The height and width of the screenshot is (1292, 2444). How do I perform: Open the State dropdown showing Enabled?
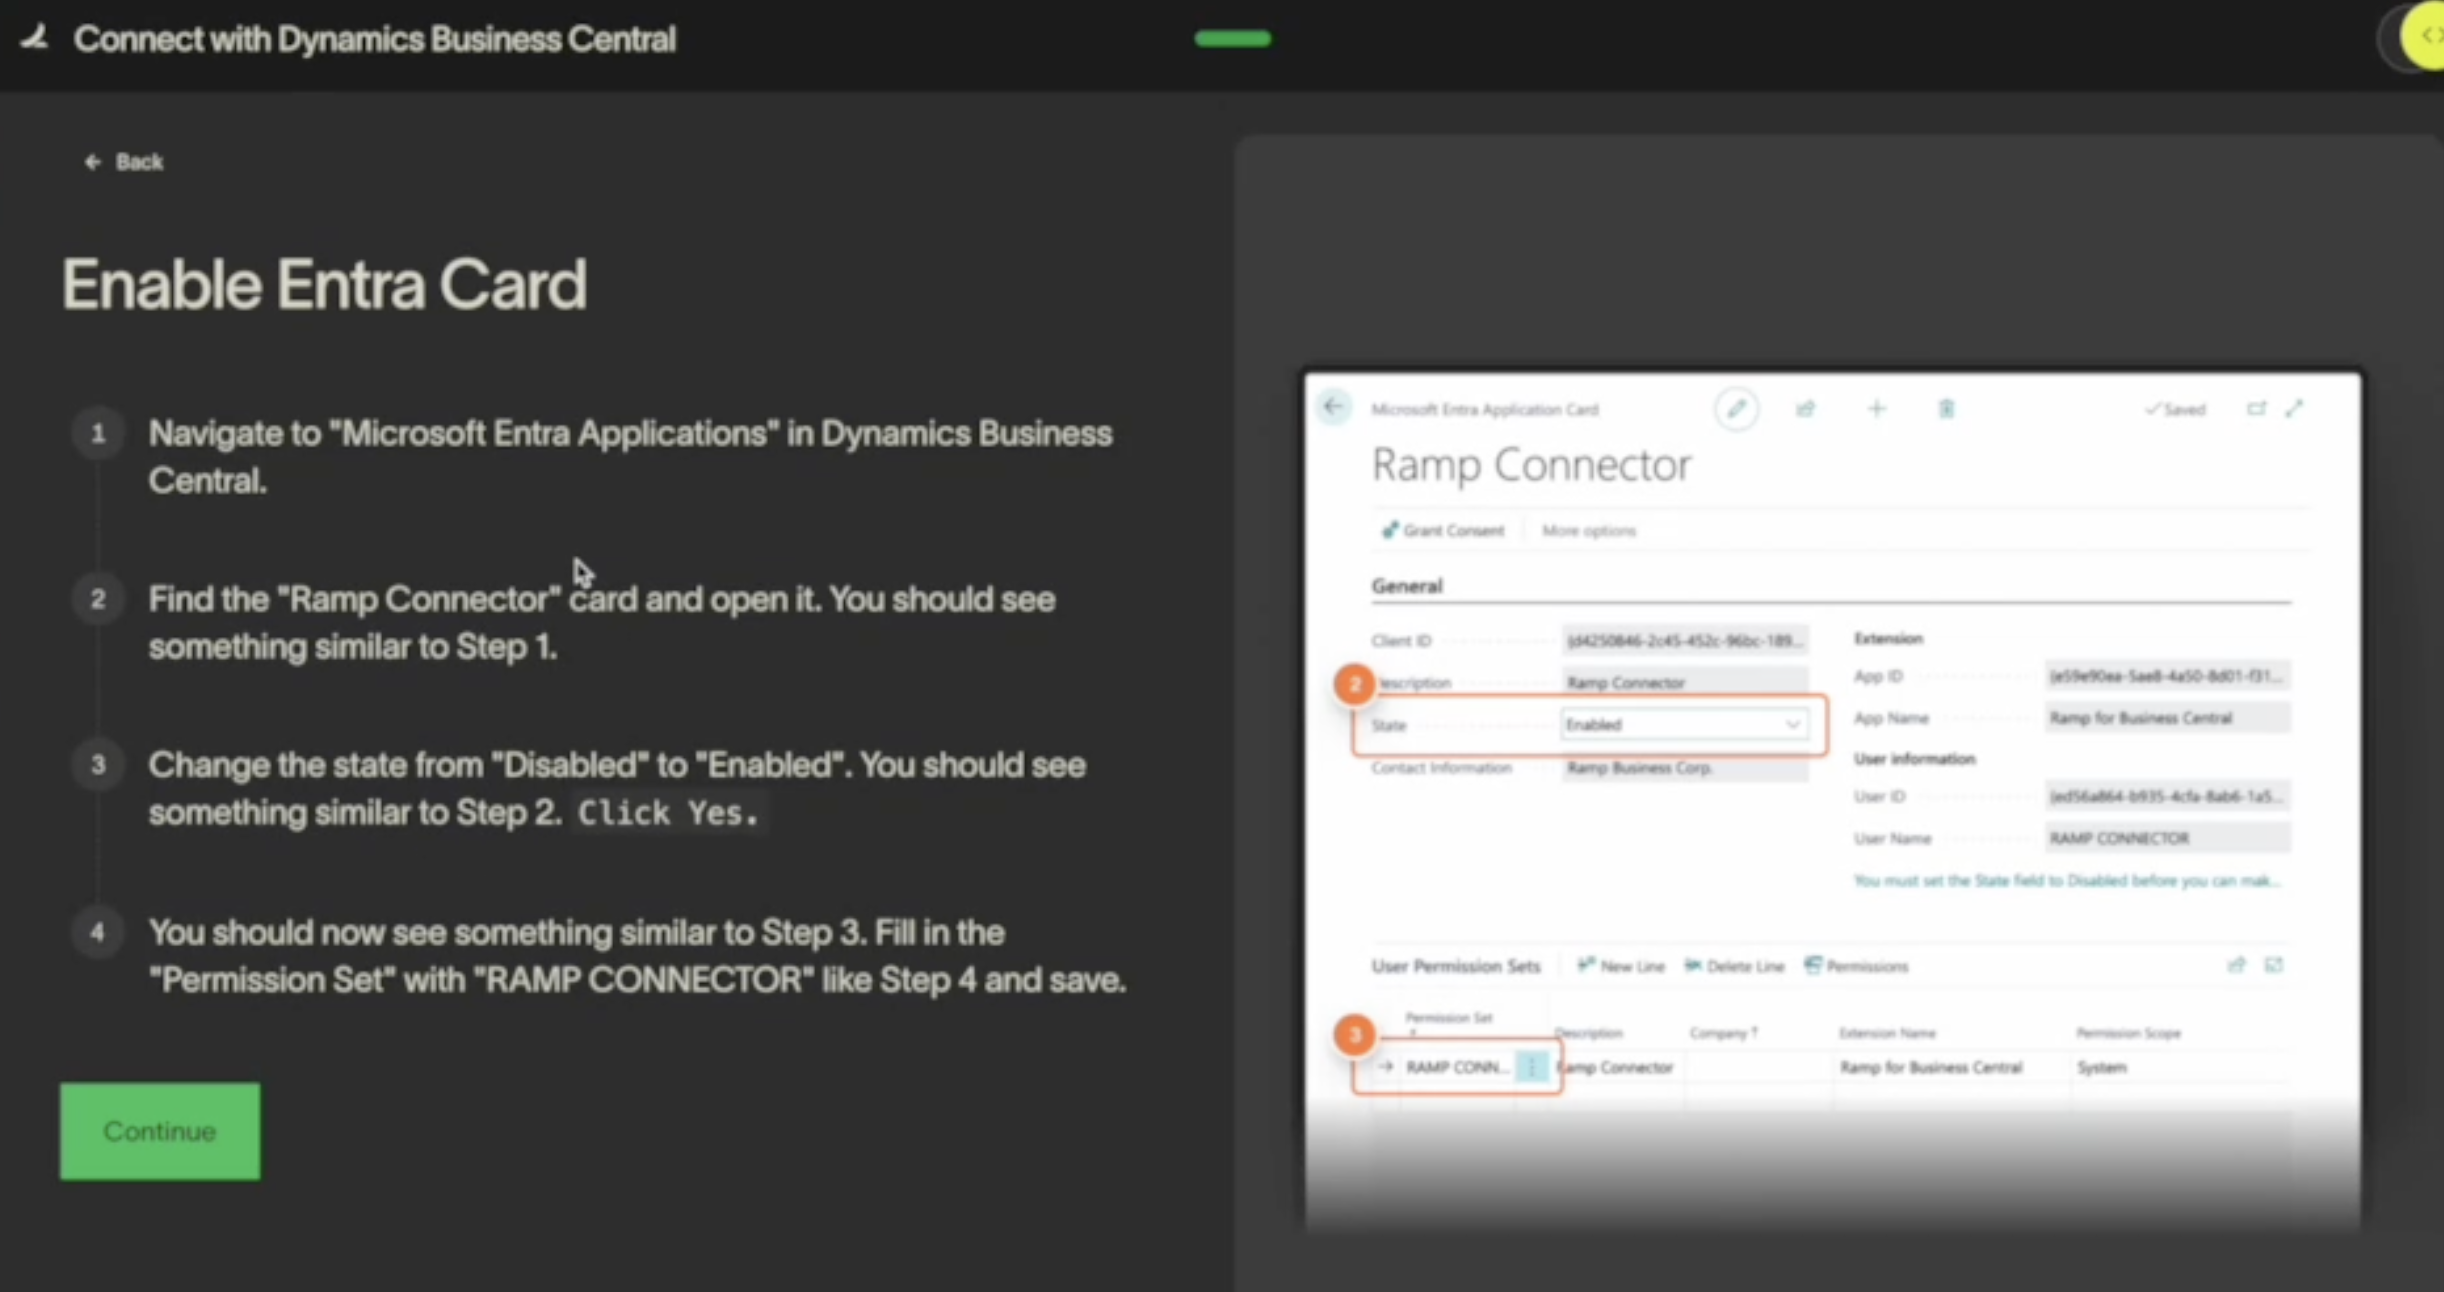pos(1685,724)
